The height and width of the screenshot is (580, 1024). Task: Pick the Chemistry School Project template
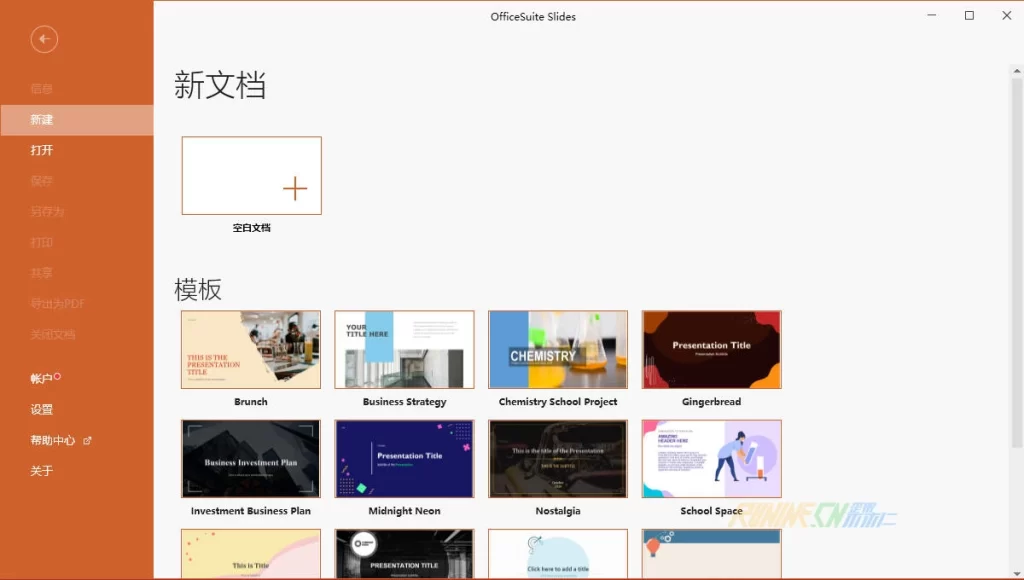pos(558,350)
